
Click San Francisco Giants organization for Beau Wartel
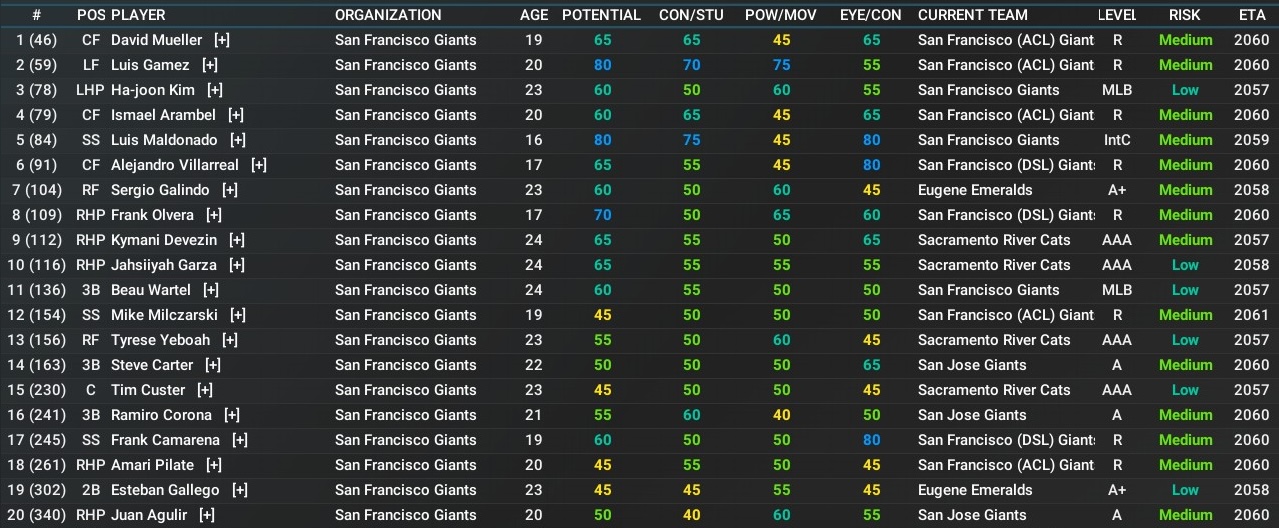tap(405, 290)
